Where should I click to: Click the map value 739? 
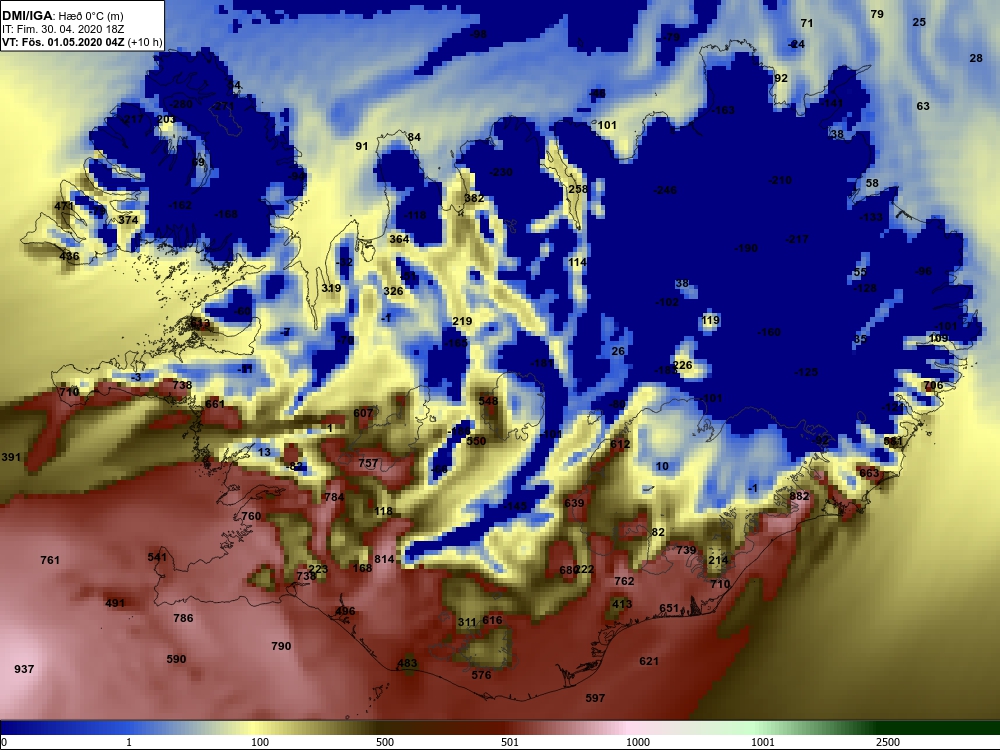click(x=686, y=550)
